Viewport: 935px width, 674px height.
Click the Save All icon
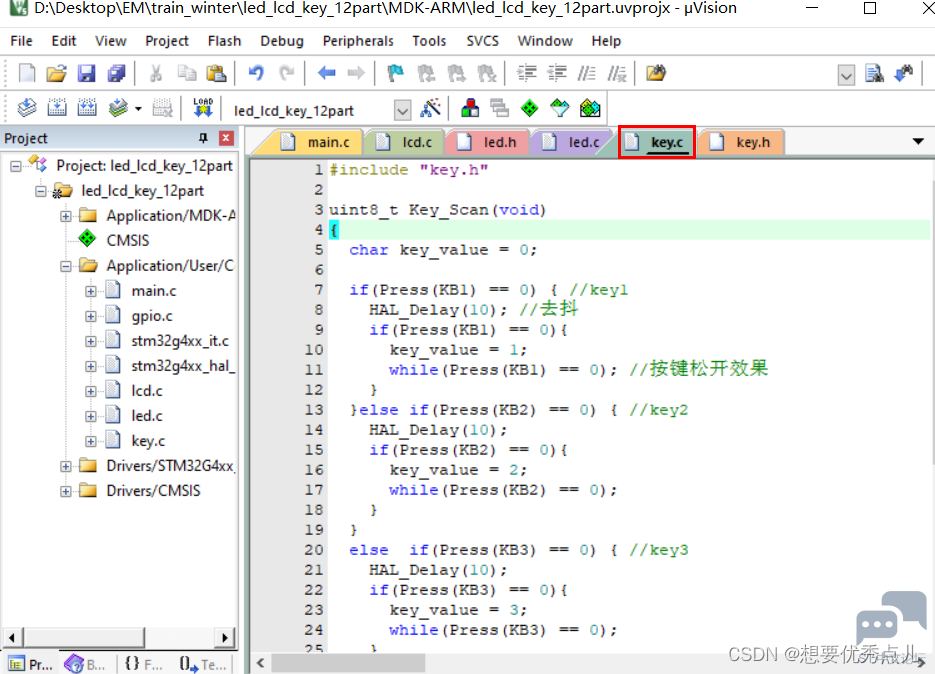116,73
